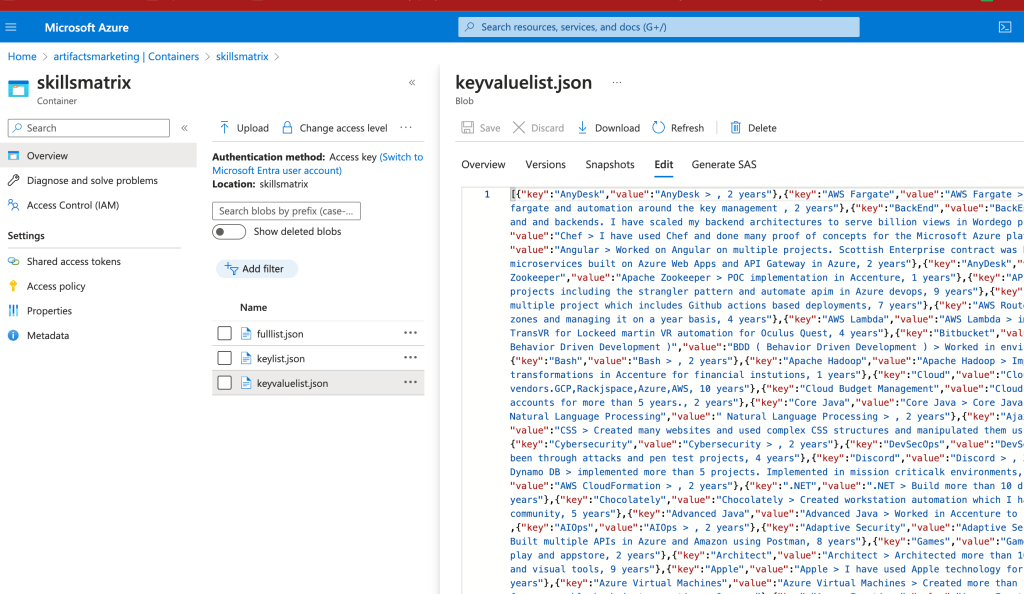Open more options ellipsis for fulllist.json
The image size is (1024, 594).
coord(410,333)
